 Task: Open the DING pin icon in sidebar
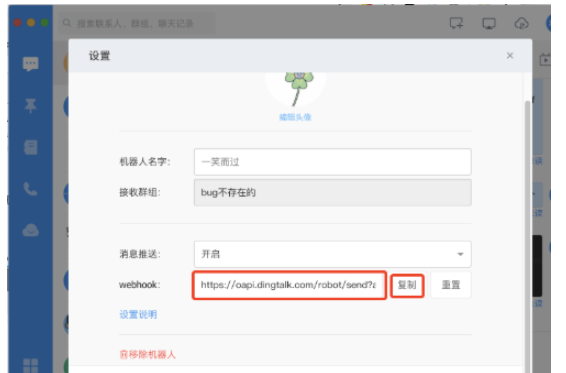coord(31,105)
